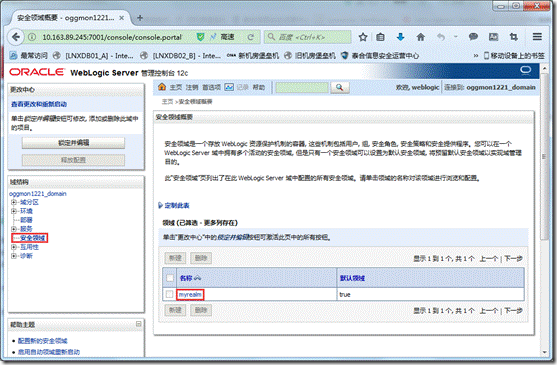The width and height of the screenshot is (557, 365).
Task: Expand the 互用性 tree node
Action: coord(13,247)
